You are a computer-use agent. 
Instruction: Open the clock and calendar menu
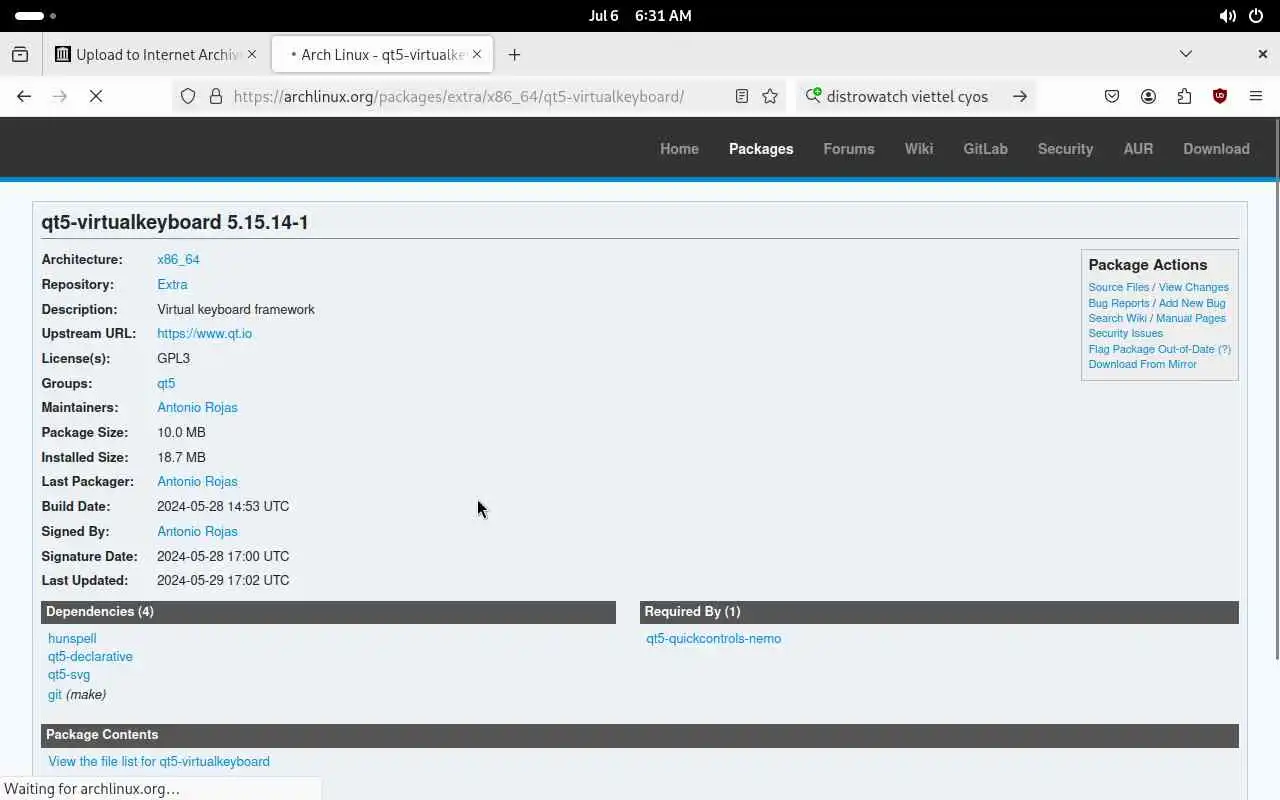tap(640, 16)
